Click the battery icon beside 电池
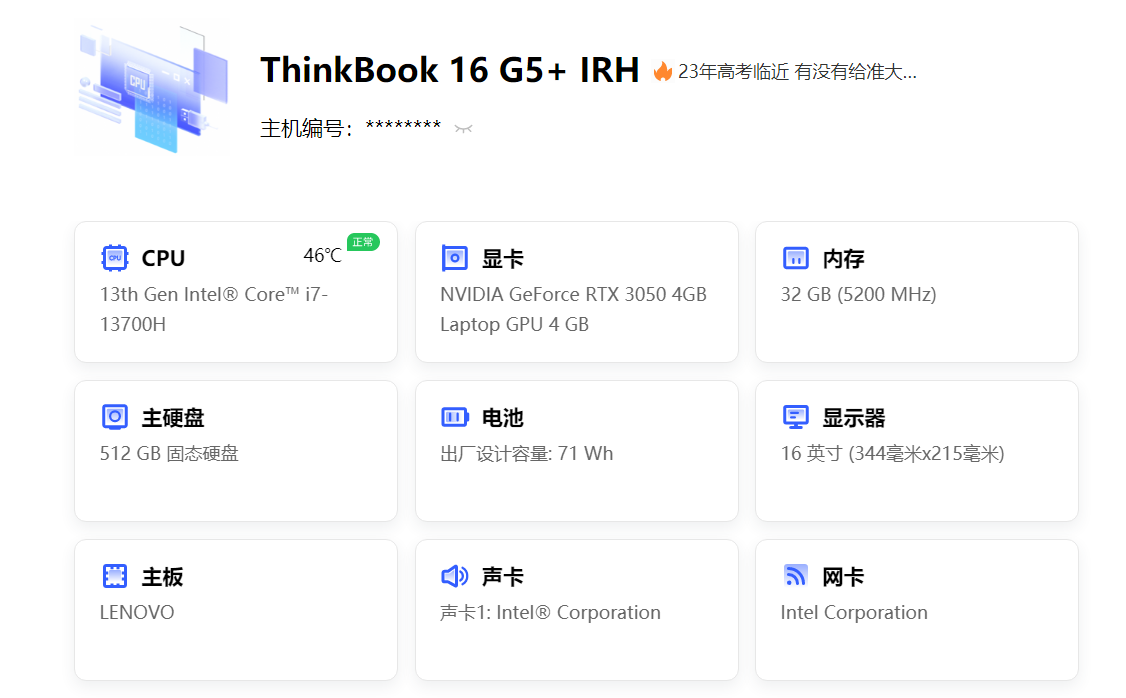 click(x=455, y=417)
